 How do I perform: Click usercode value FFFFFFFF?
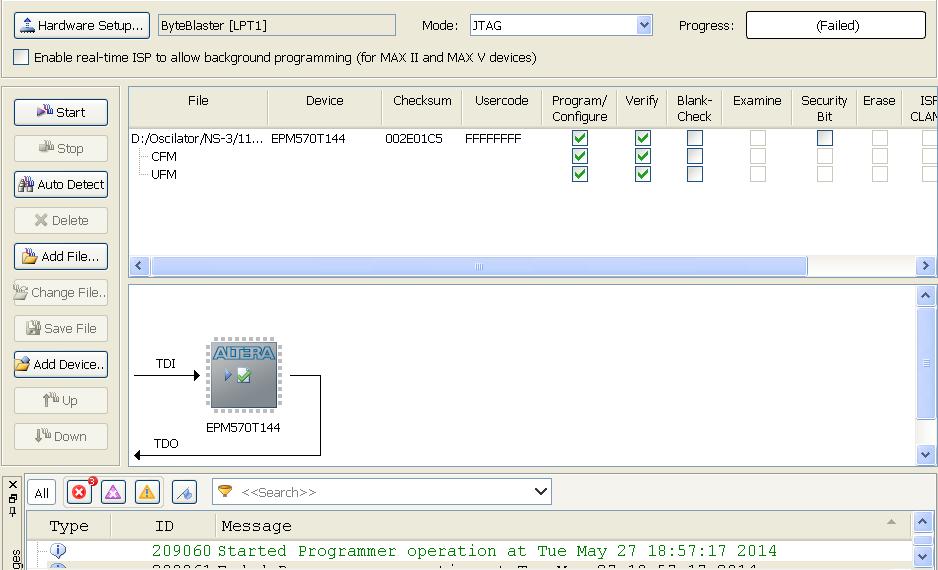493,139
